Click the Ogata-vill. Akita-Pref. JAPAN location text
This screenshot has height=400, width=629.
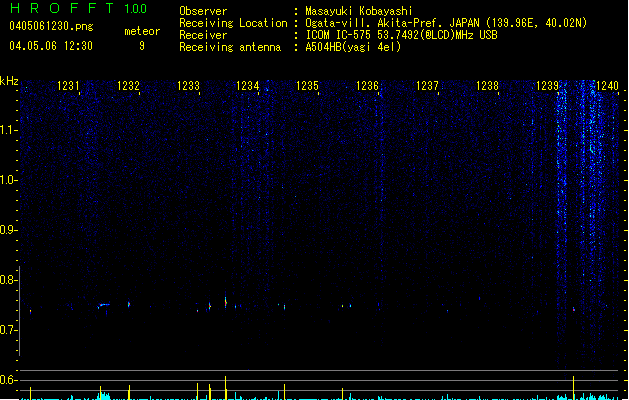[446, 23]
